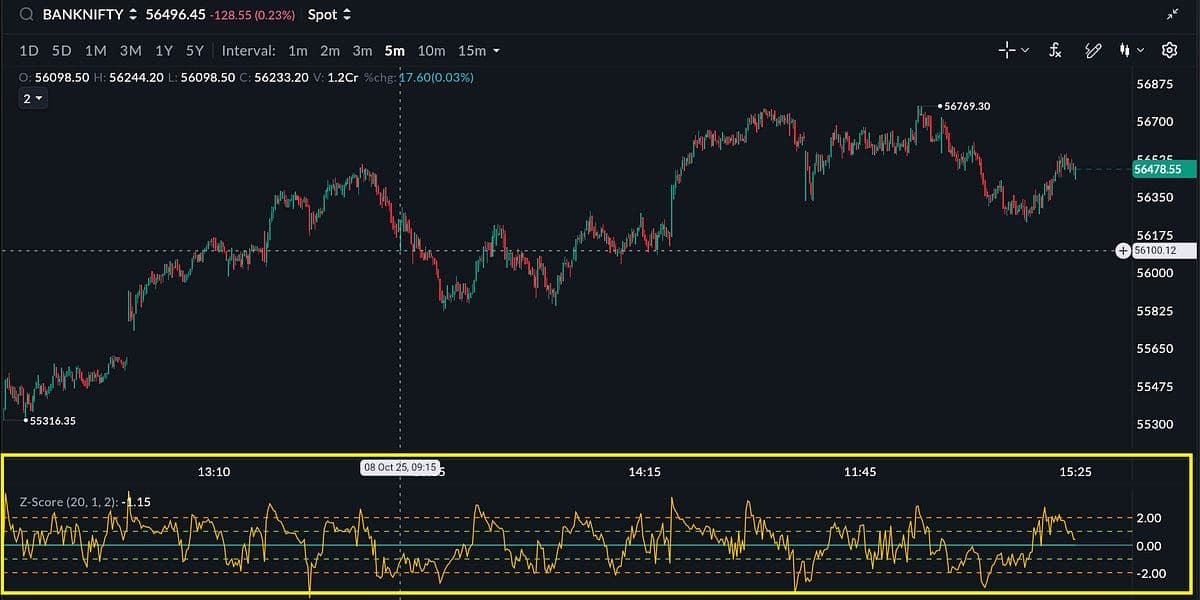Click the 15m interval button
The width and height of the screenshot is (1200, 600).
pyautogui.click(x=470, y=51)
